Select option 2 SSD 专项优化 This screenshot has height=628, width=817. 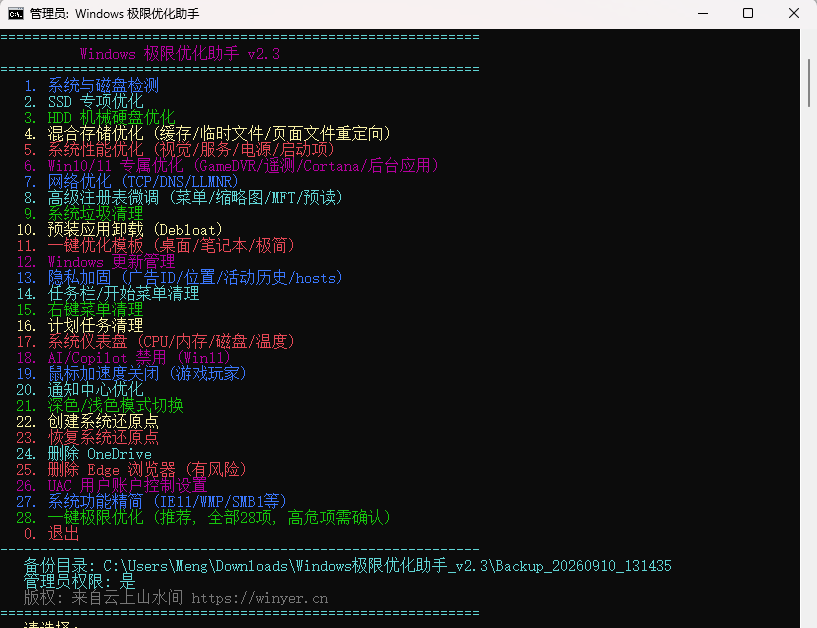83,102
